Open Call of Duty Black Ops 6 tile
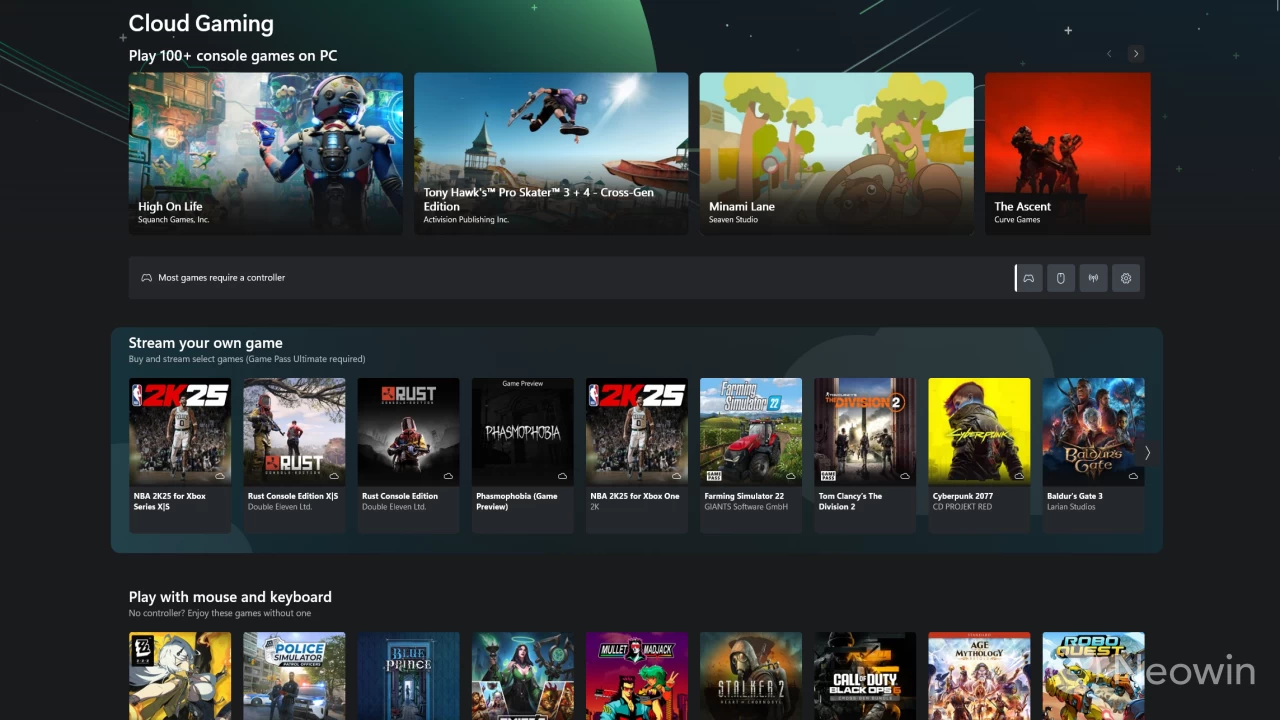Image resolution: width=1280 pixels, height=720 pixels. (x=865, y=676)
